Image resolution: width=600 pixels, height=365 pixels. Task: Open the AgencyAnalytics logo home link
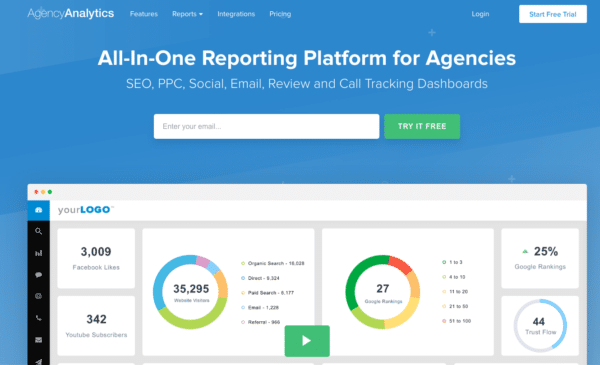[x=70, y=13]
